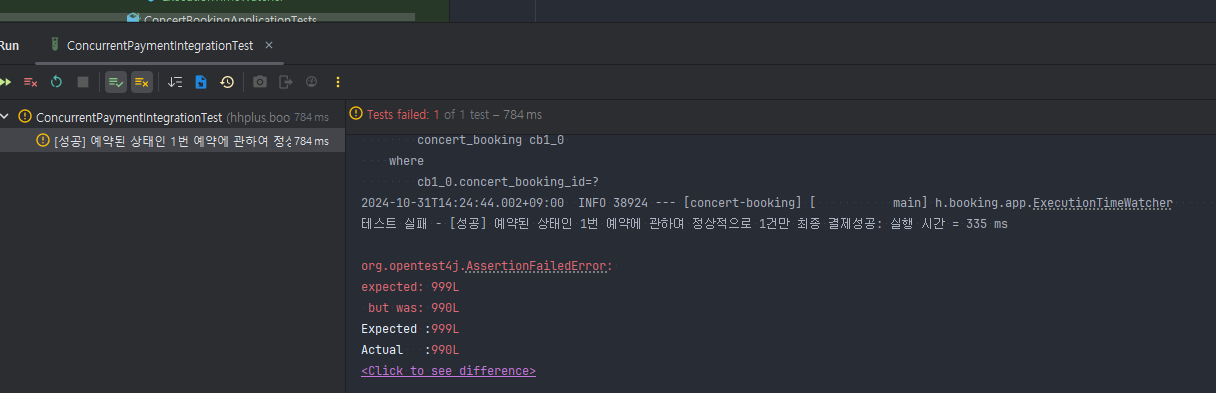Stop the running test process

tap(83, 82)
